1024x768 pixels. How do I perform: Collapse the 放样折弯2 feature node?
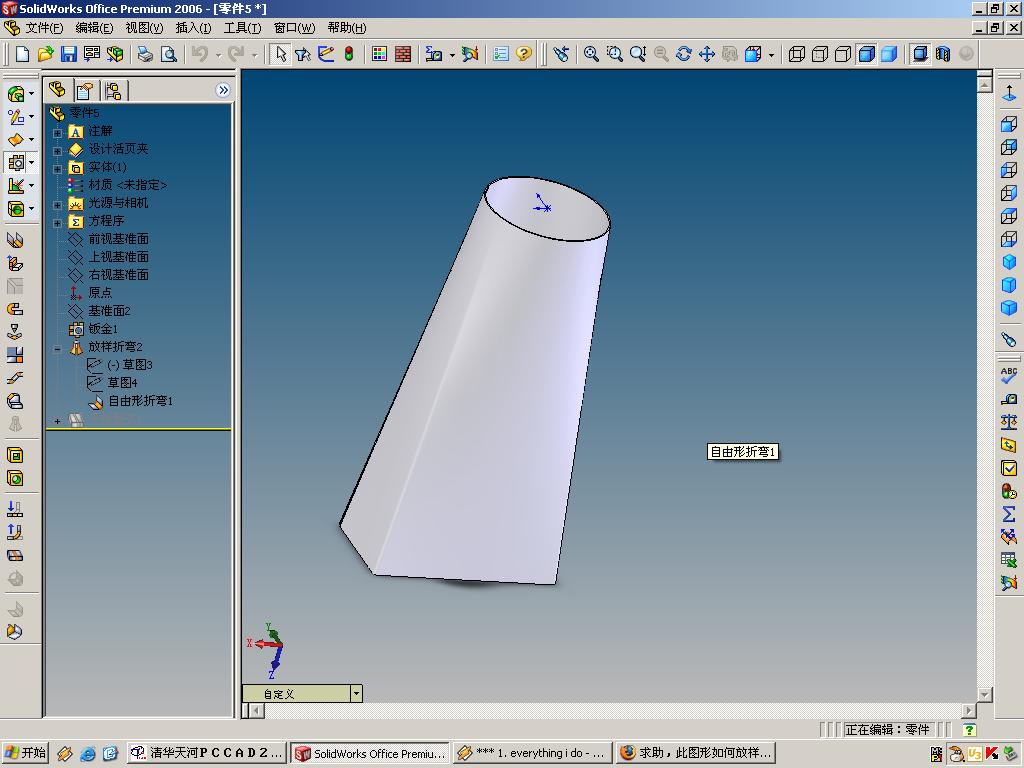coord(57,349)
